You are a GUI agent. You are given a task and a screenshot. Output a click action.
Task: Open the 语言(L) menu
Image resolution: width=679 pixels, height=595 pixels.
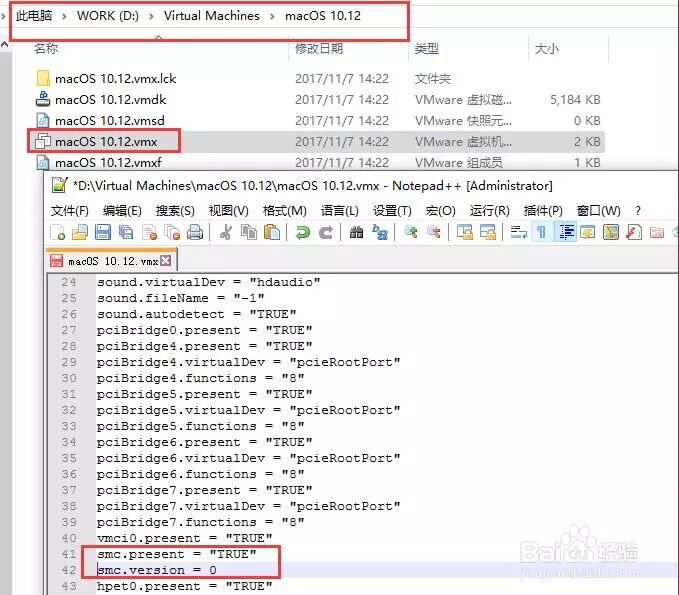click(340, 211)
